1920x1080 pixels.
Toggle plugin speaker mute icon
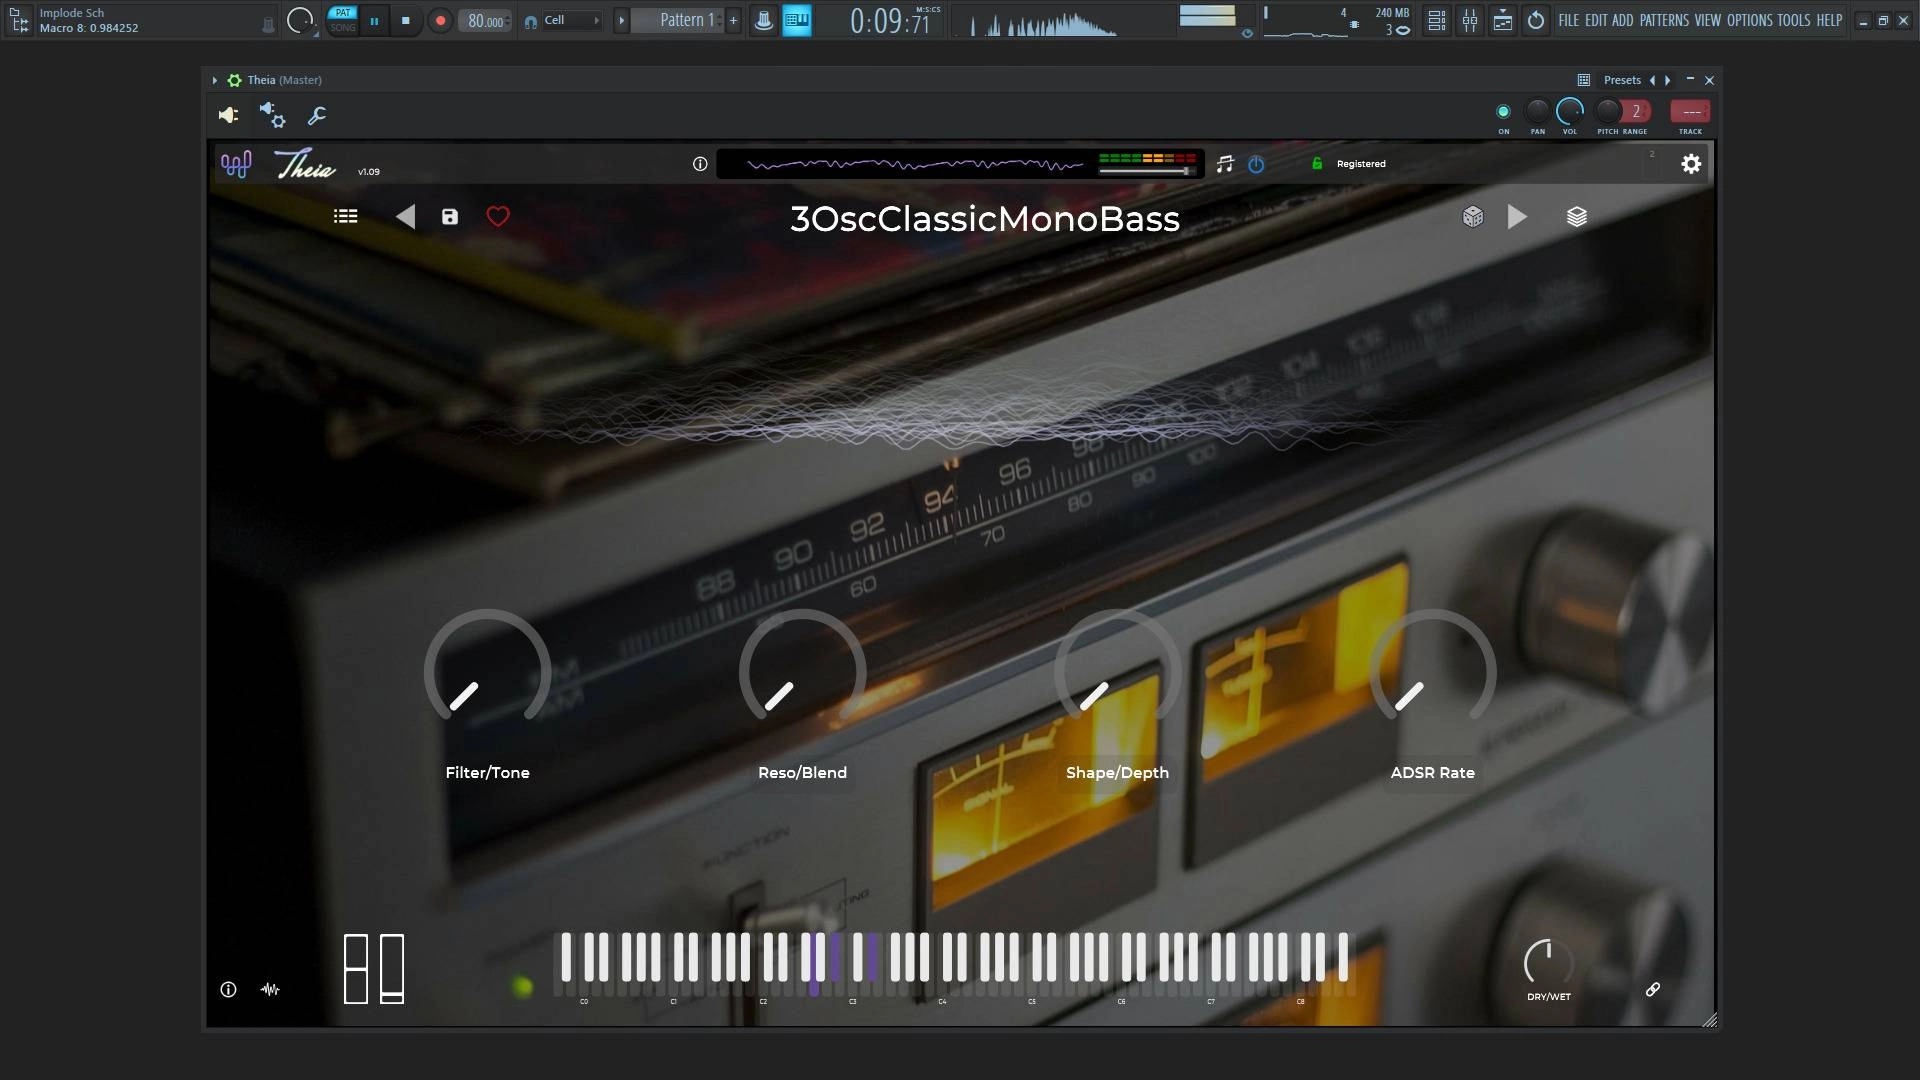[228, 116]
